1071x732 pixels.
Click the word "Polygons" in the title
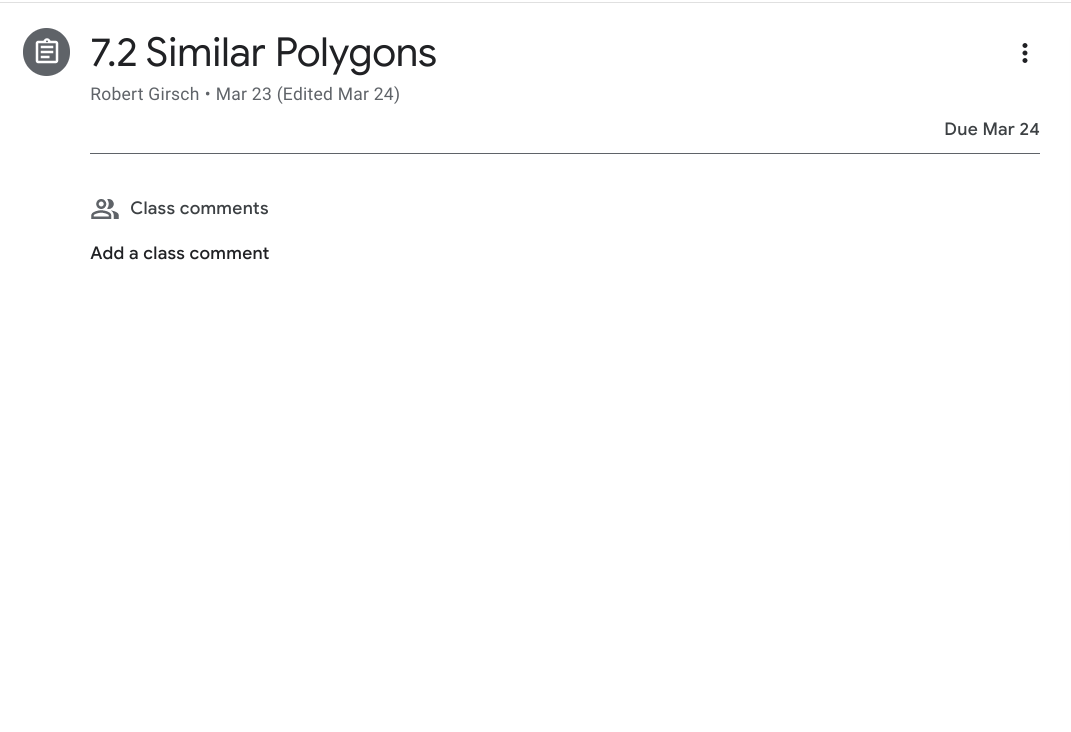[x=356, y=53]
